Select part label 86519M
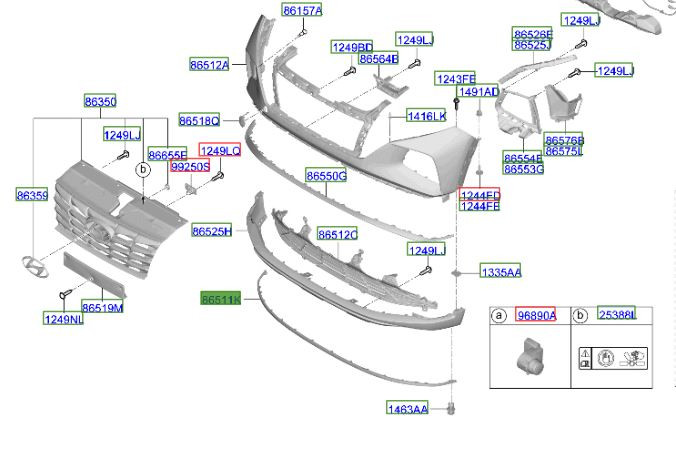 [102, 308]
